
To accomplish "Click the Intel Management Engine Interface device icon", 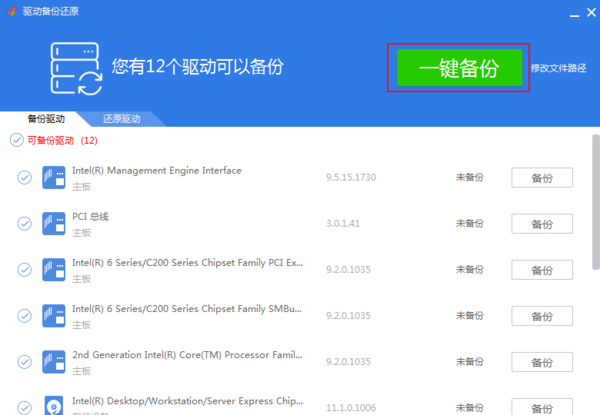I will [x=54, y=178].
